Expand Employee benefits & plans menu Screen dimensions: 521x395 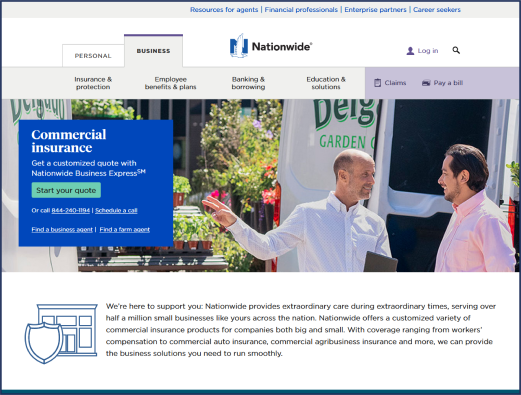click(x=170, y=83)
